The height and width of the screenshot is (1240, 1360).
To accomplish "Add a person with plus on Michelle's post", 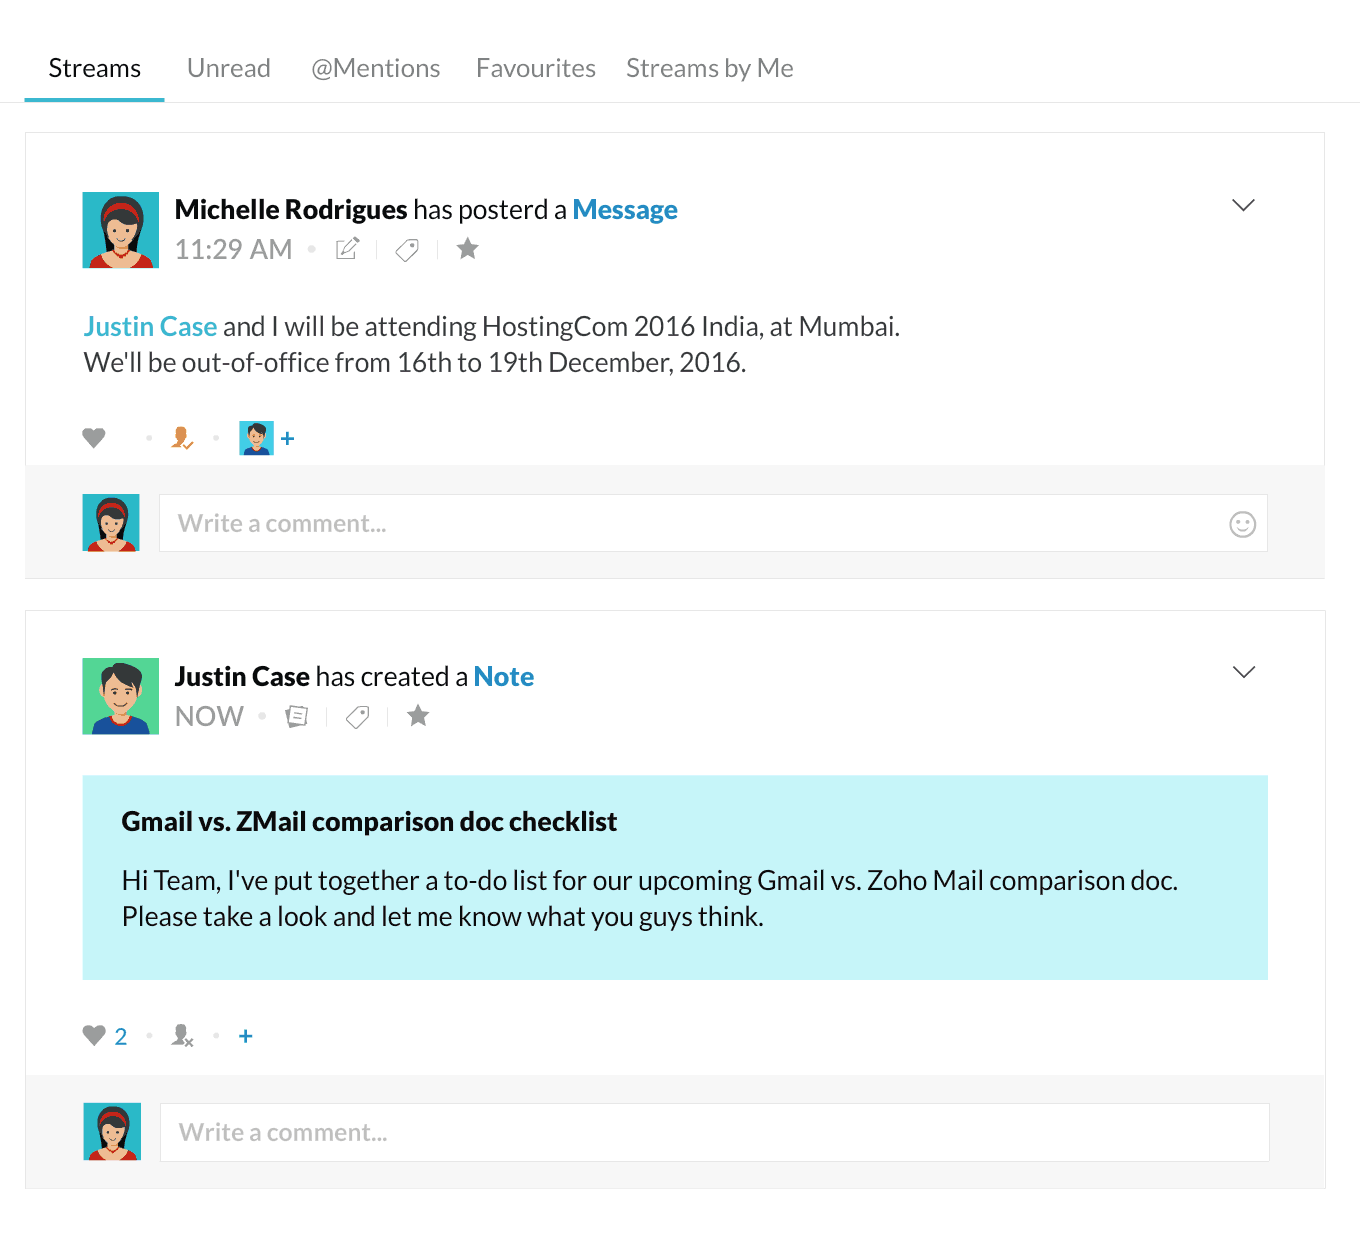I will coord(288,438).
